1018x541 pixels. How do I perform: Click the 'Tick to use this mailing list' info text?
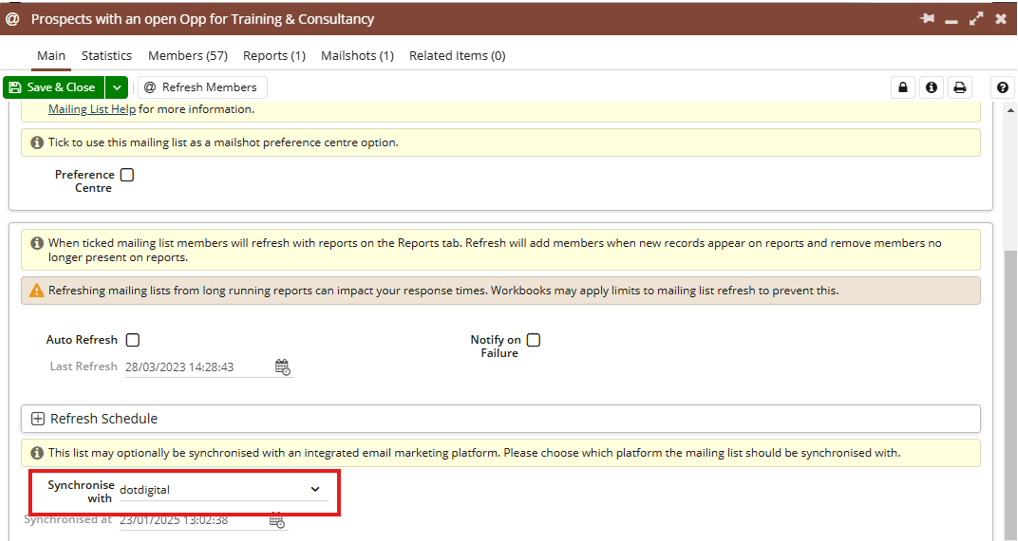point(501,142)
